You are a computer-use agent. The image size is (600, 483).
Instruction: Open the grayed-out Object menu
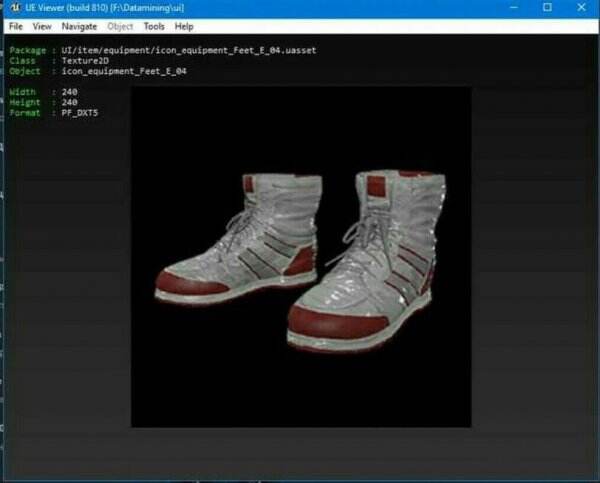[x=120, y=26]
